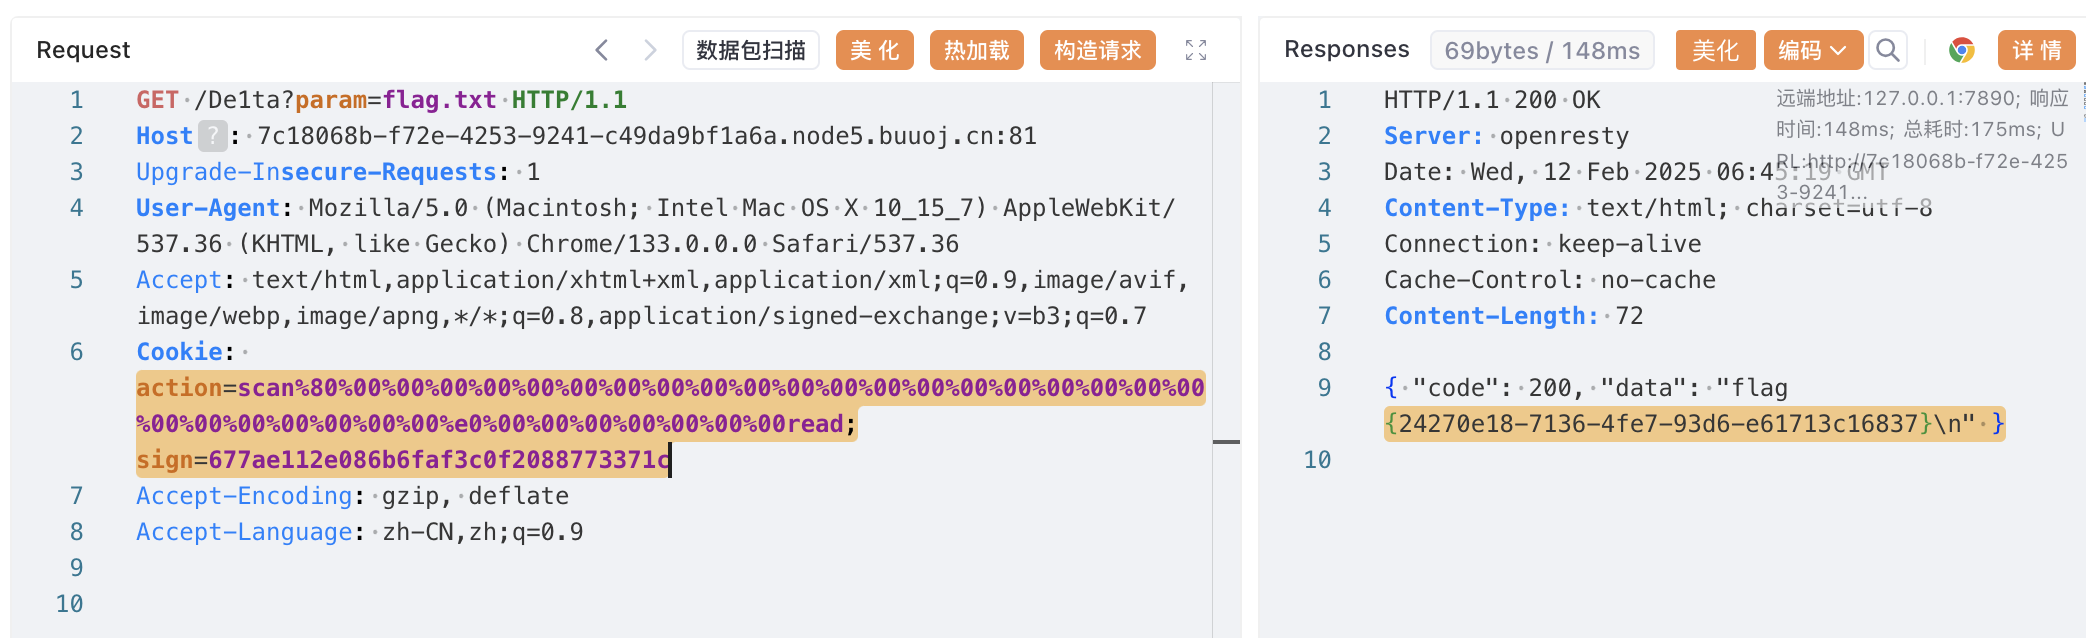Go to the previous request arrow
Screen dimensions: 2086x638
(x=601, y=50)
